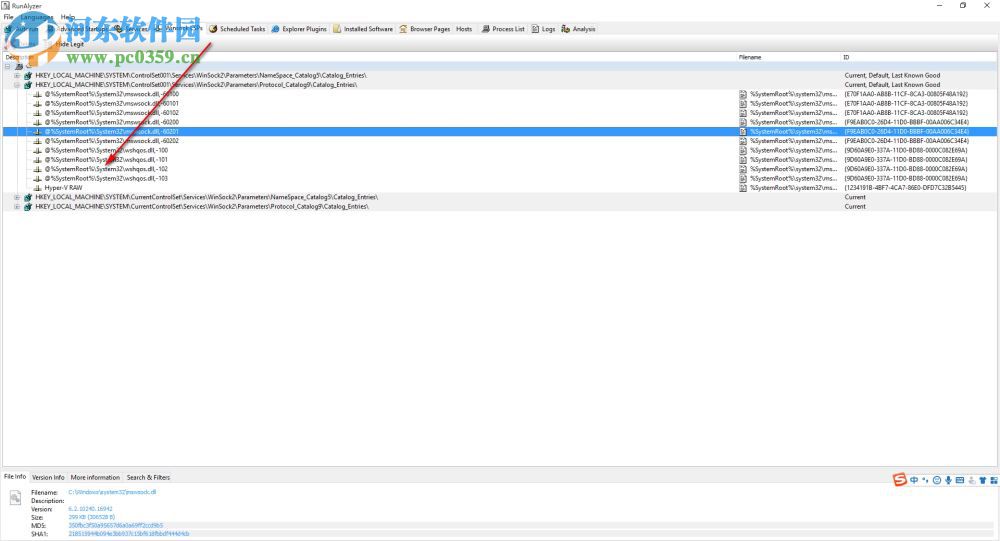Open the Search & Filters tab
Image resolution: width=1000 pixels, height=541 pixels.
tap(148, 477)
